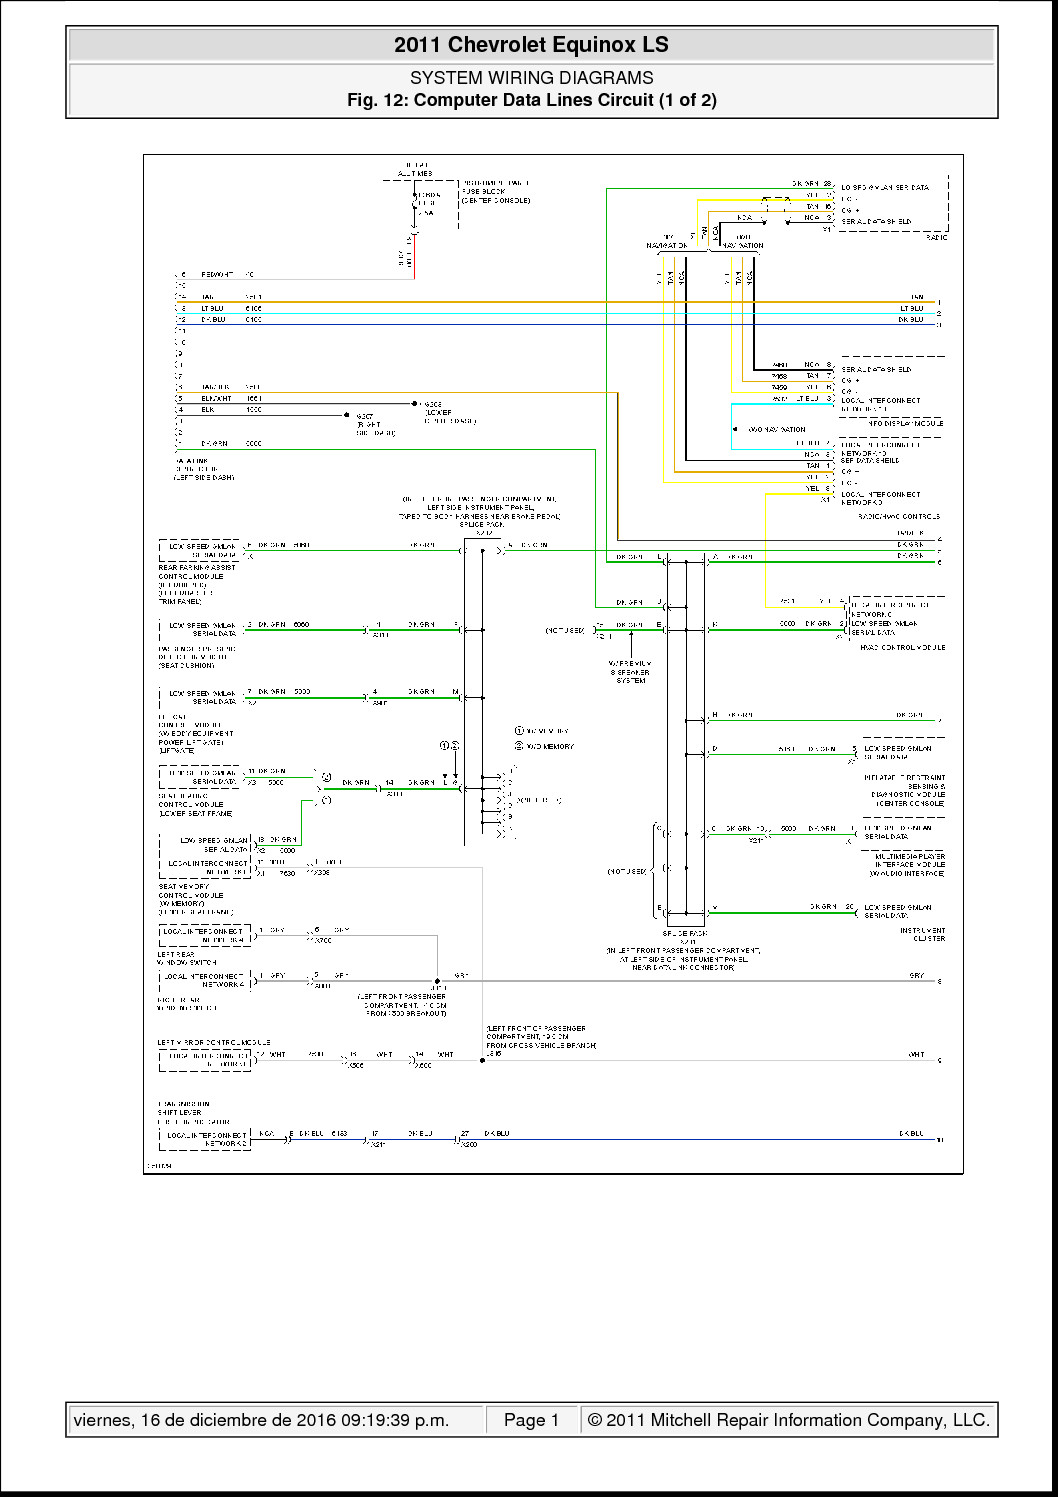This screenshot has height=1497, width=1058.
Task: Click the "W/O Navigation" arrow note
Action: click(777, 430)
